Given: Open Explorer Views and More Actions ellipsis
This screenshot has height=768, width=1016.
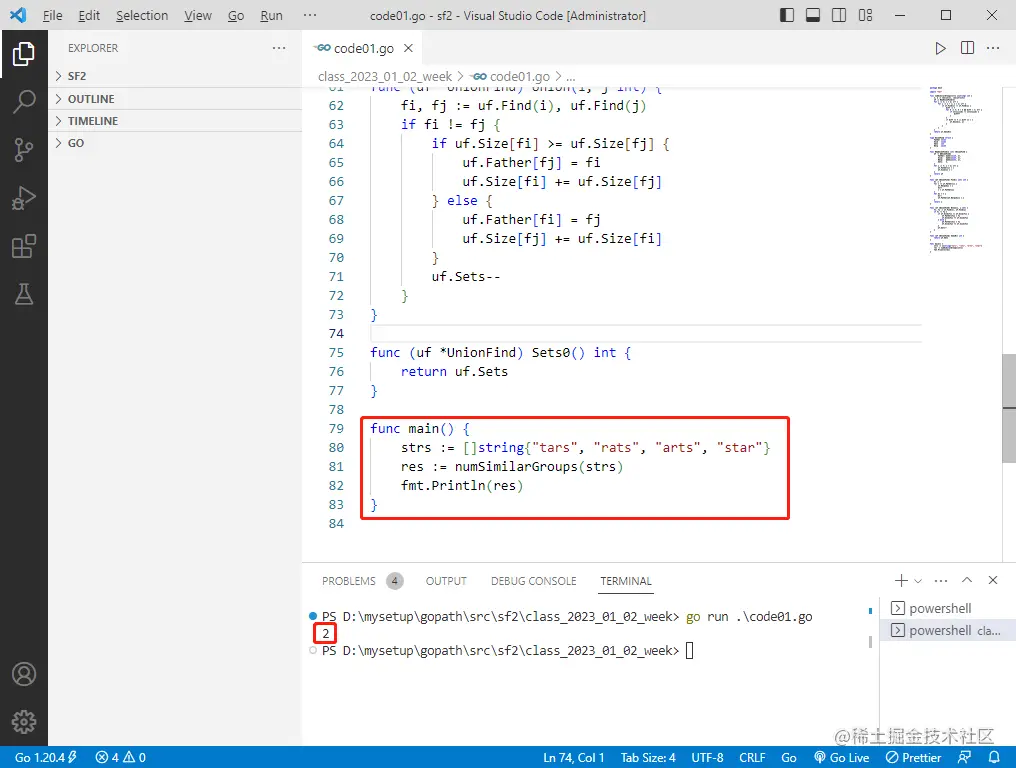Looking at the screenshot, I should click(279, 48).
